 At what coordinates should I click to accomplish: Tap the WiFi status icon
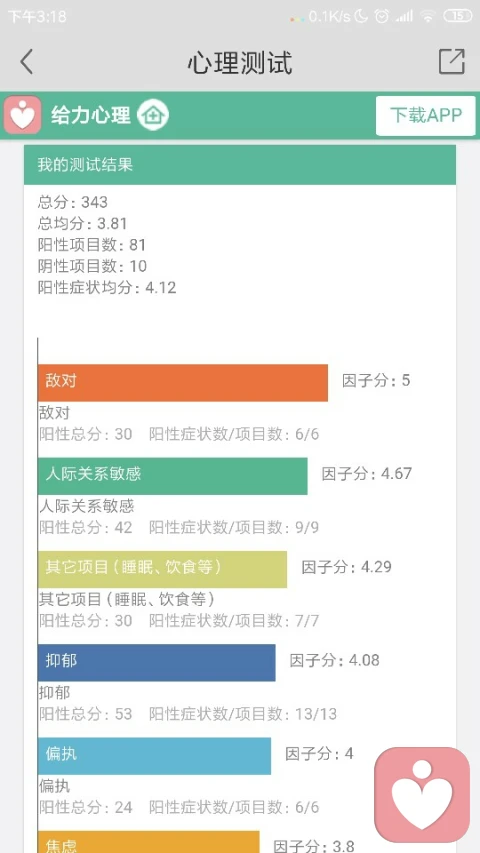tap(428, 16)
